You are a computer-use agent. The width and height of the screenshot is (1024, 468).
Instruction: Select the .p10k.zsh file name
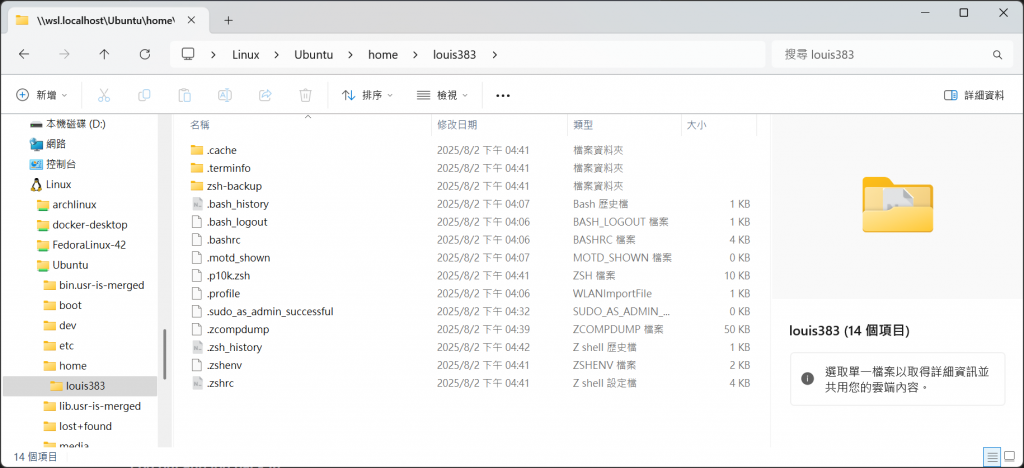pyautogui.click(x=228, y=275)
